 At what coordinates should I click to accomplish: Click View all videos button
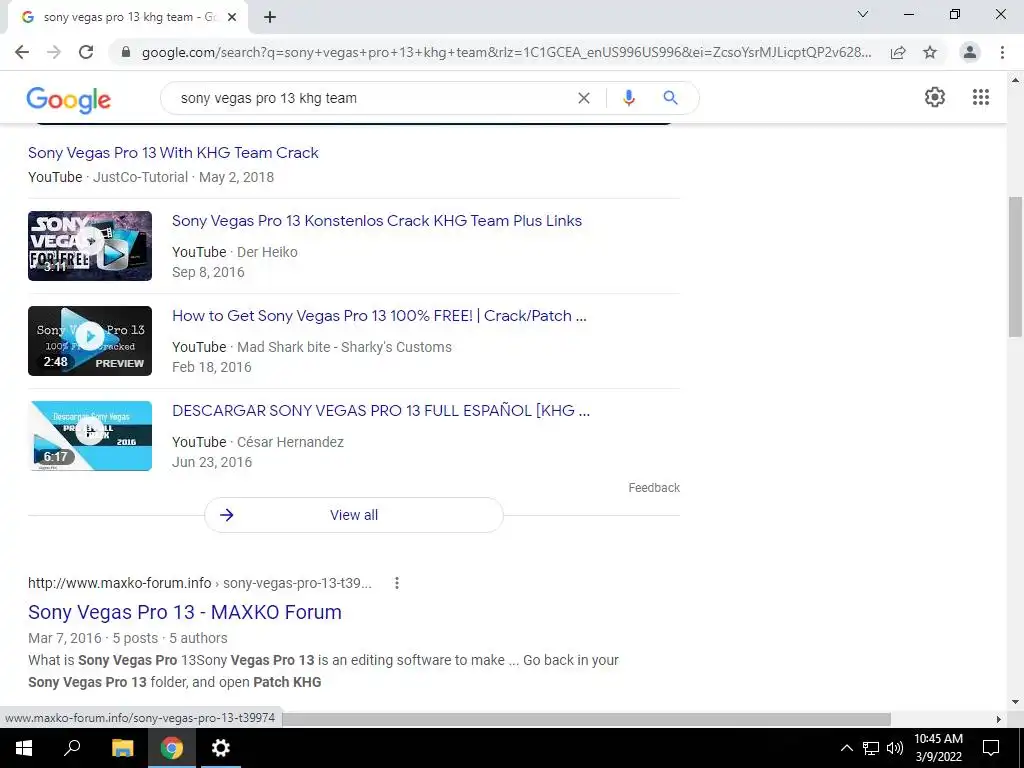(353, 515)
